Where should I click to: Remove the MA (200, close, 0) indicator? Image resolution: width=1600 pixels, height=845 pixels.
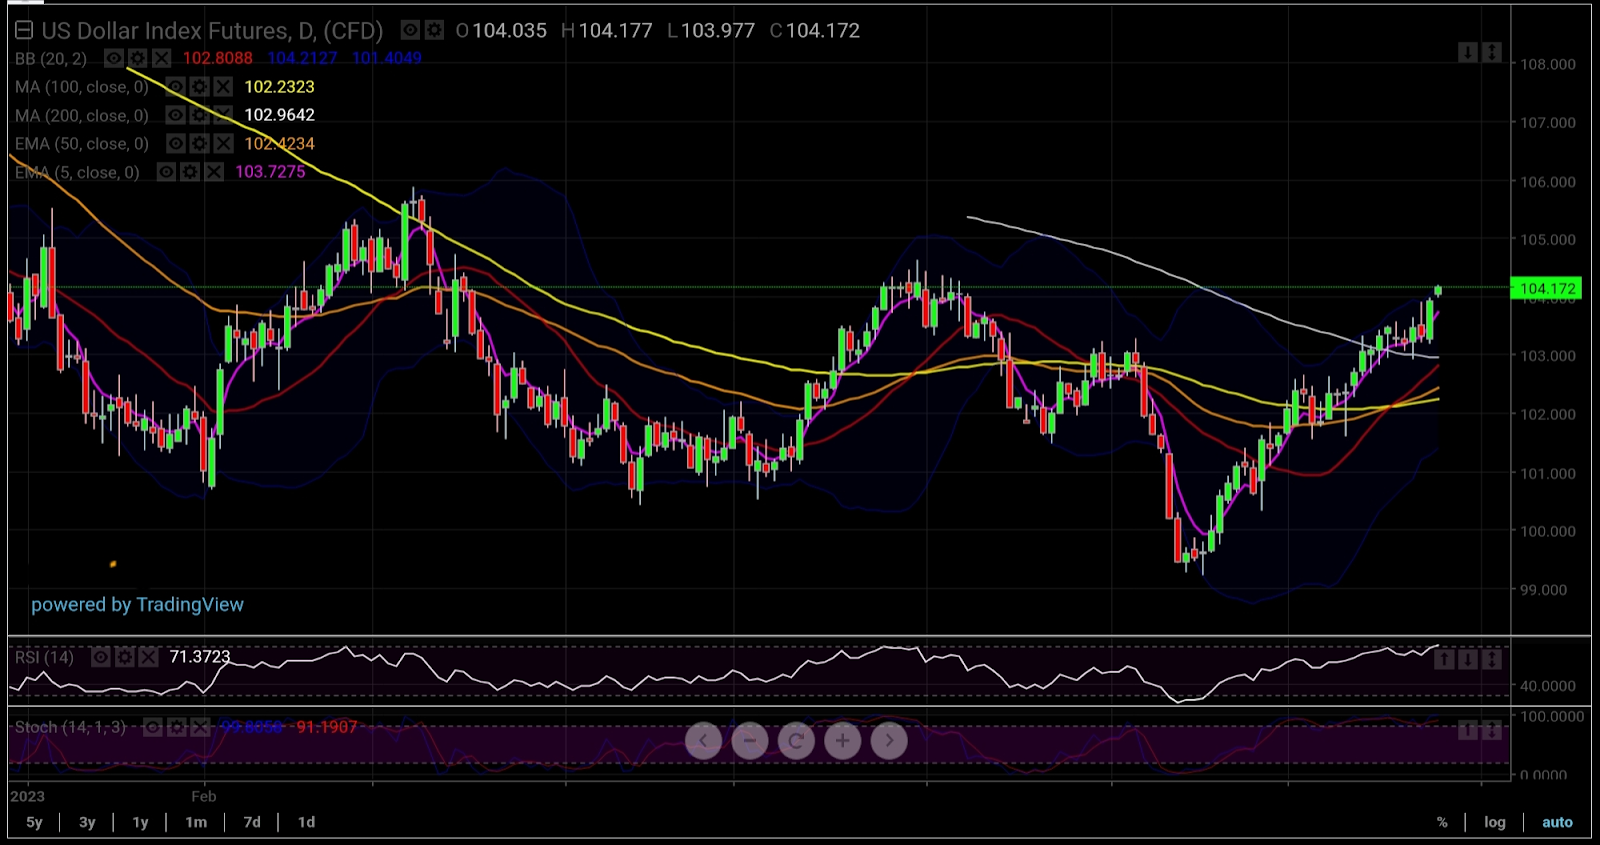tap(223, 115)
